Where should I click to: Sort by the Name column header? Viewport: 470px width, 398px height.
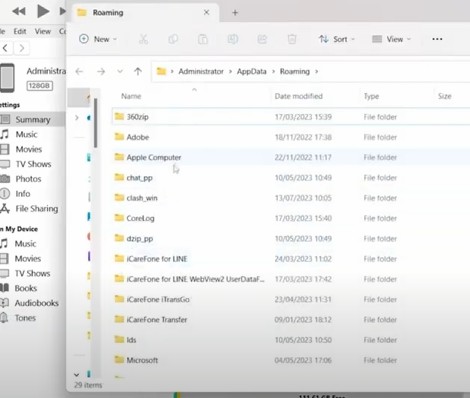click(131, 96)
